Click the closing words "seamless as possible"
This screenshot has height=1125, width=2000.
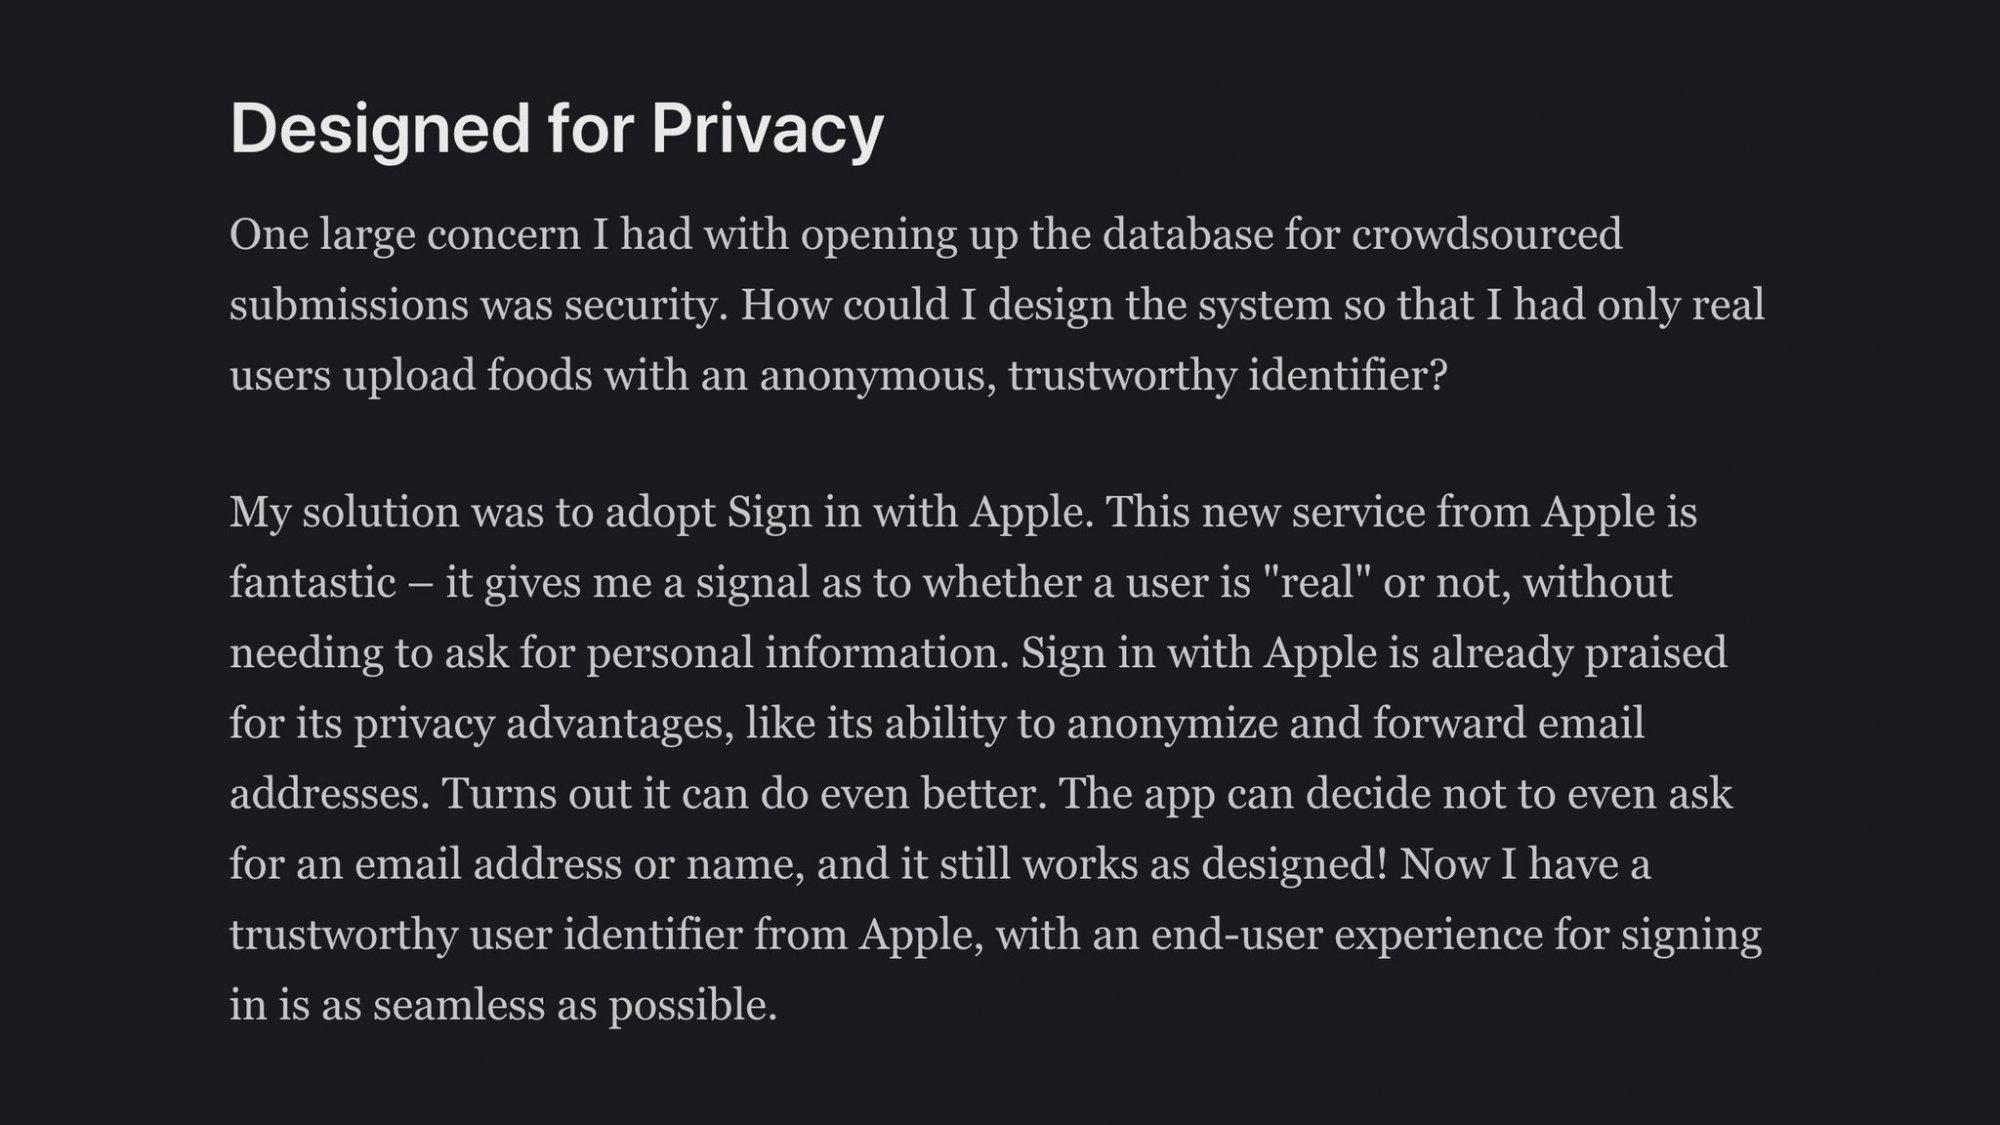(574, 1006)
